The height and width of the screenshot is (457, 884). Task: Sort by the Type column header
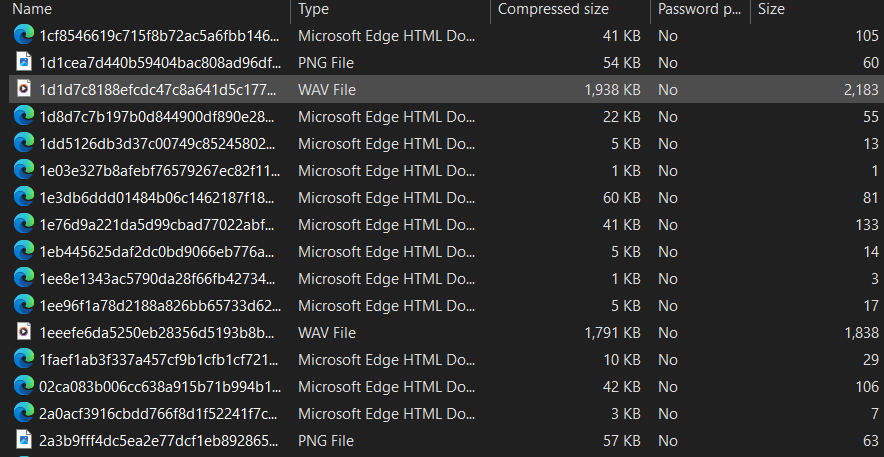click(x=390, y=9)
